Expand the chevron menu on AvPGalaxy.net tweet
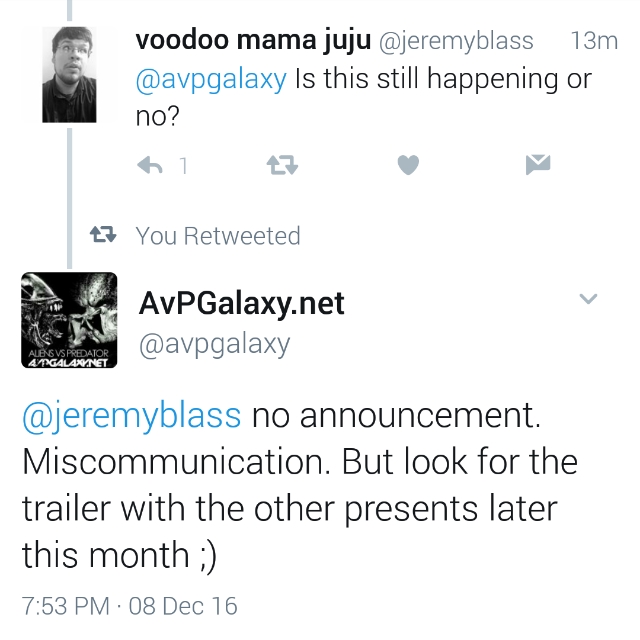The height and width of the screenshot is (640, 640). point(588,299)
